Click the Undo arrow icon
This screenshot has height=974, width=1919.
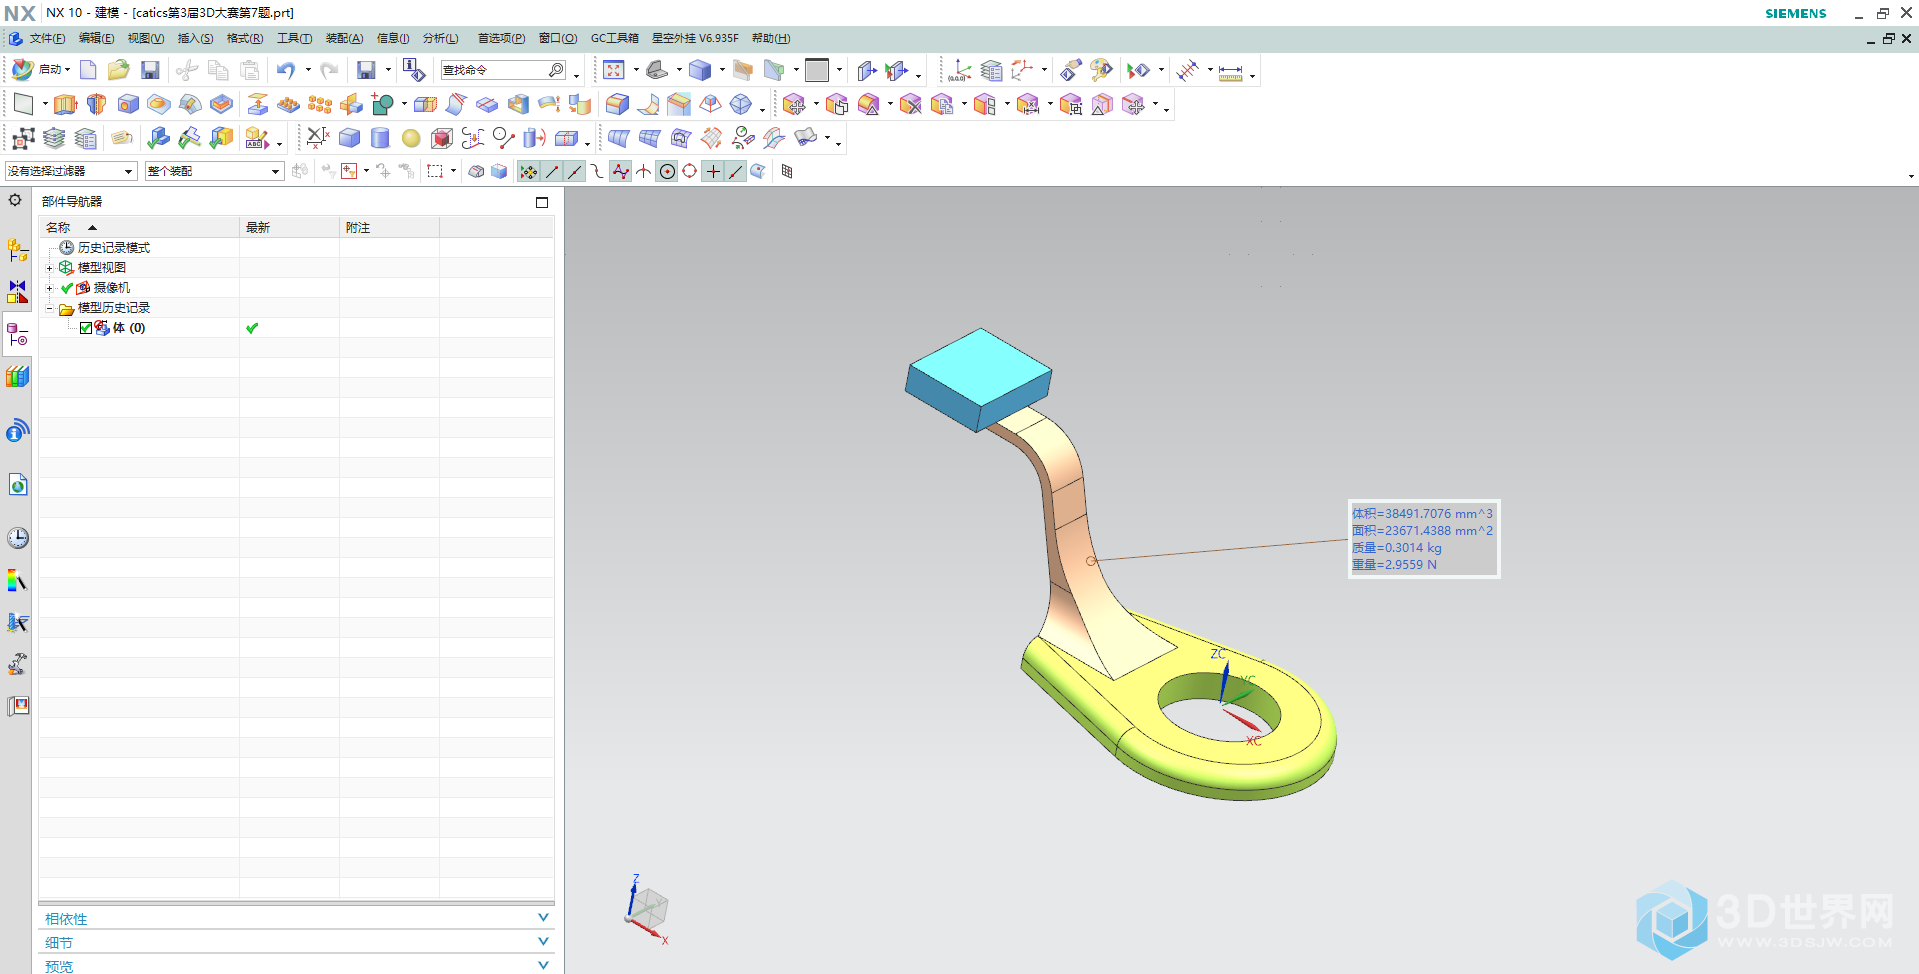(286, 70)
